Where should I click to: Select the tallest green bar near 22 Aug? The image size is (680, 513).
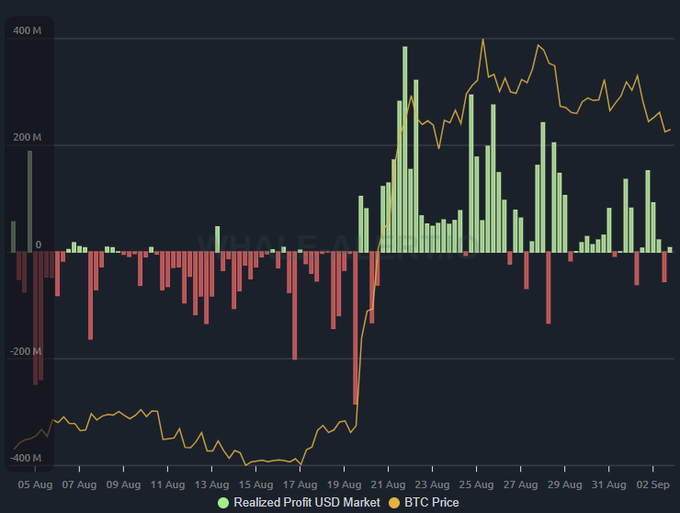(405, 150)
